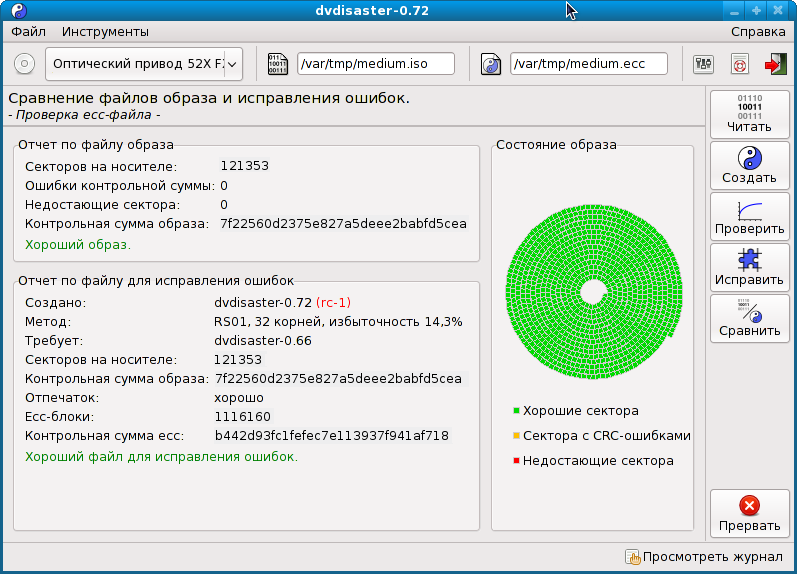The height and width of the screenshot is (574, 797).
Task: Open preferences settings toolbar icon
Action: point(703,64)
